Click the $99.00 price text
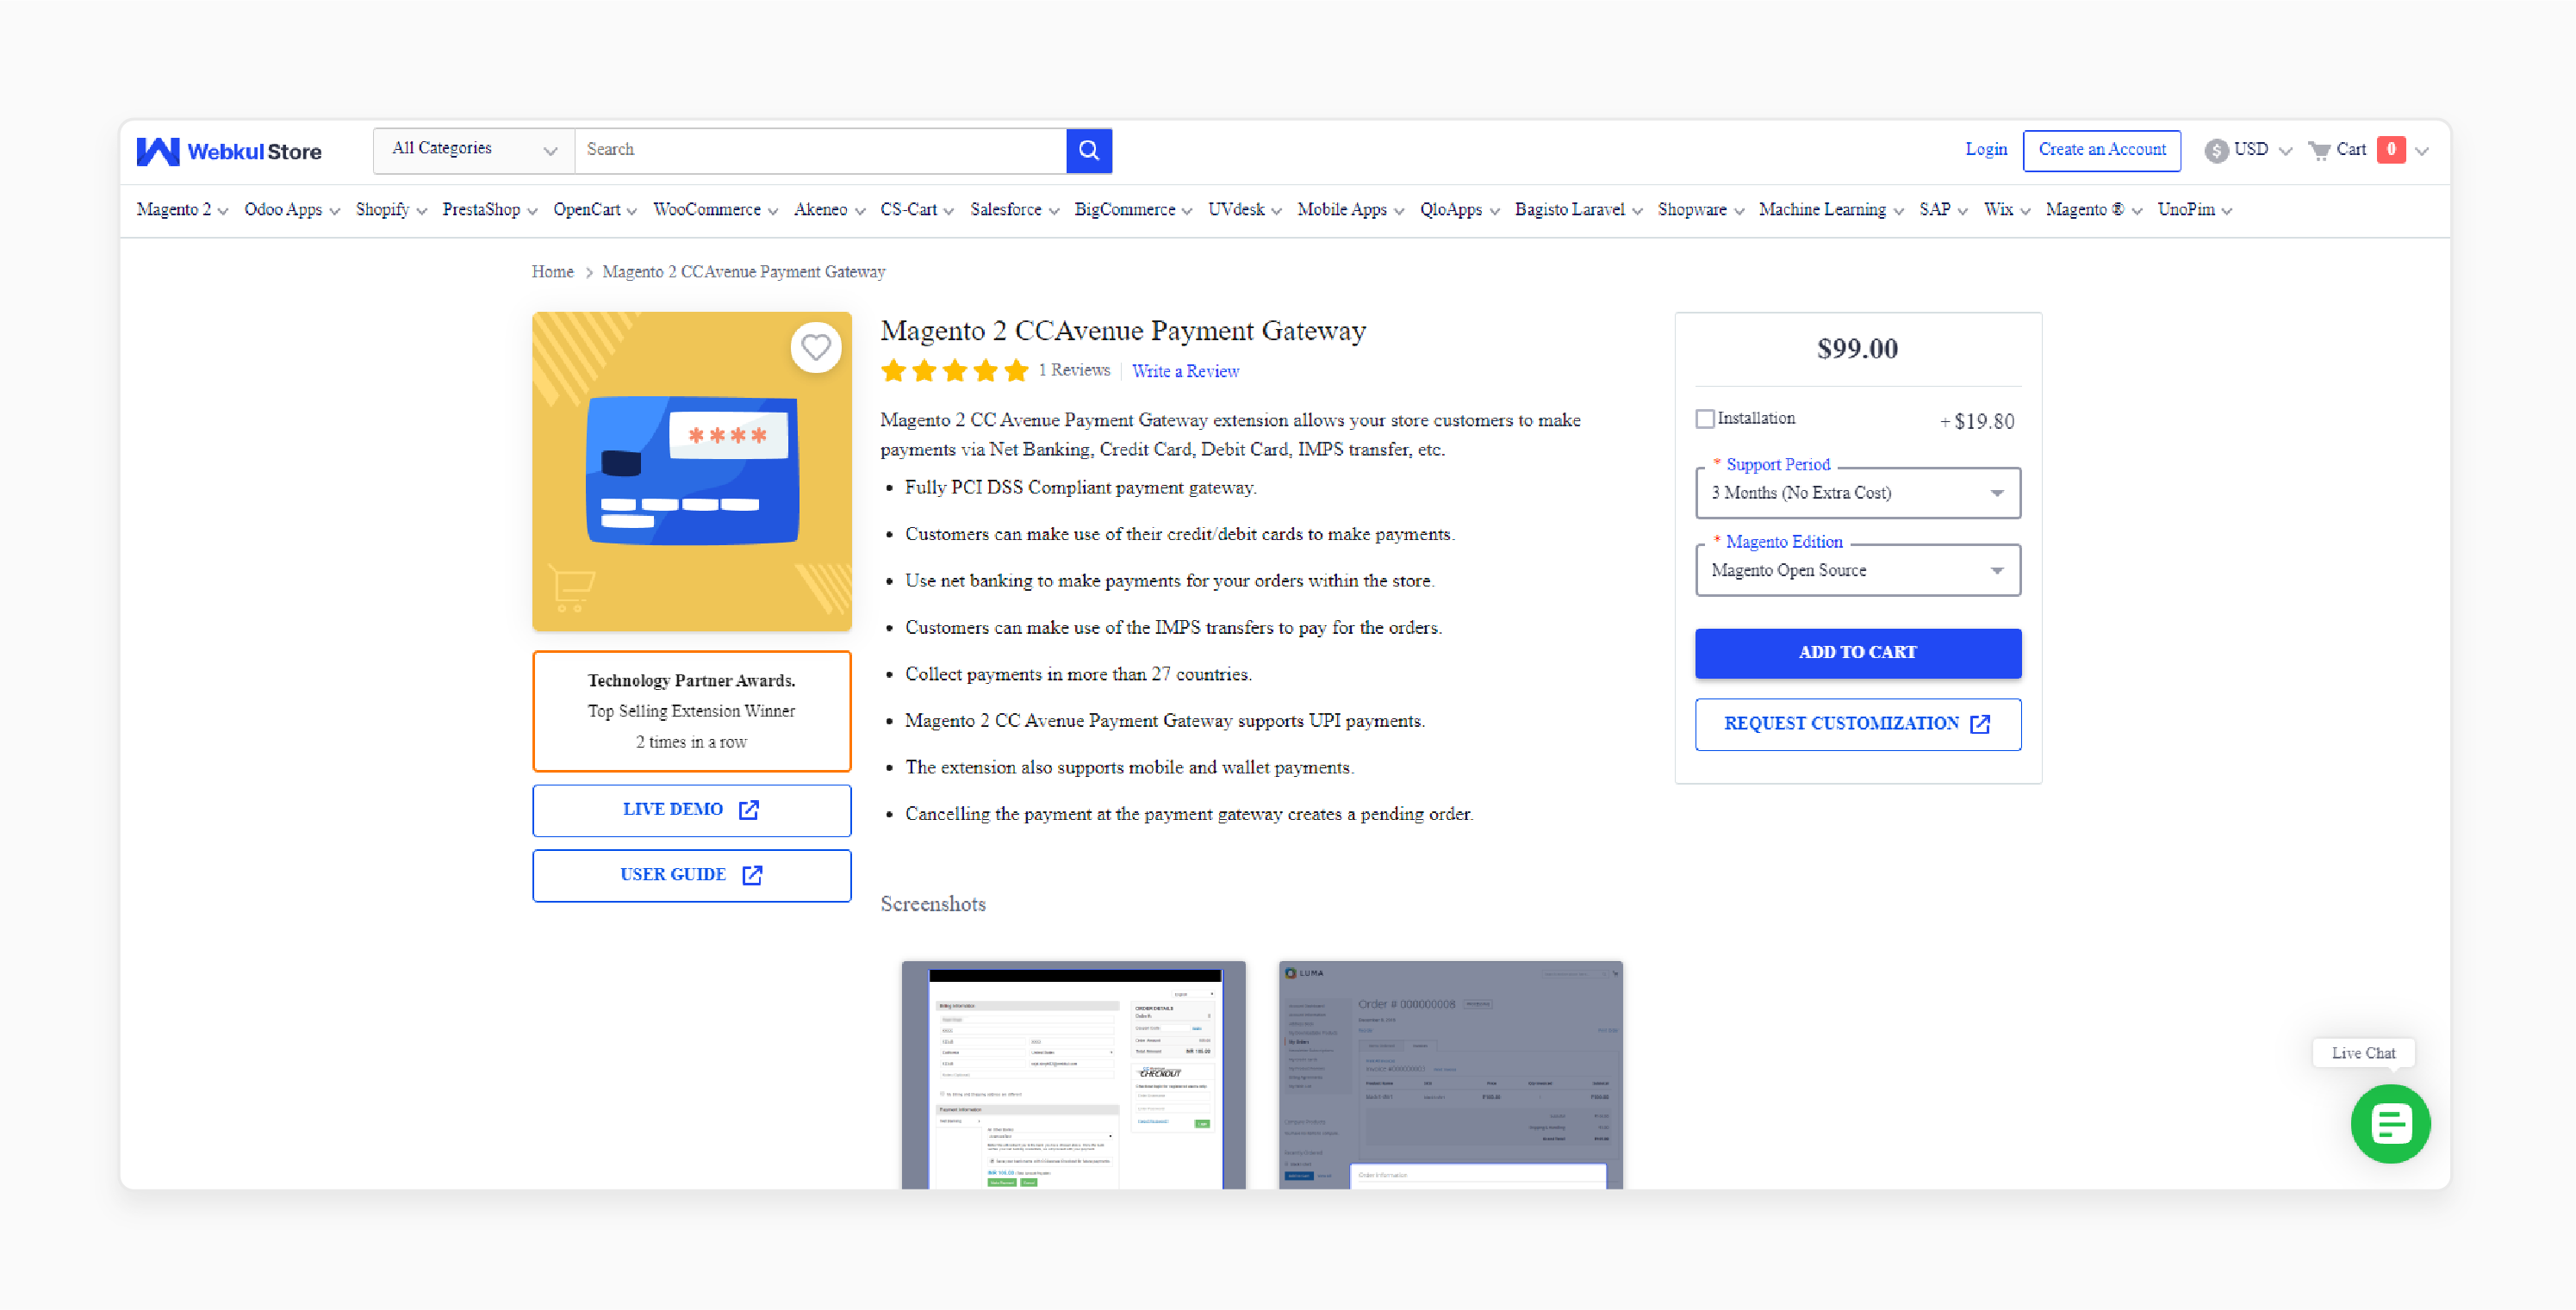Screen dimensions: 2576x1310 1857,349
